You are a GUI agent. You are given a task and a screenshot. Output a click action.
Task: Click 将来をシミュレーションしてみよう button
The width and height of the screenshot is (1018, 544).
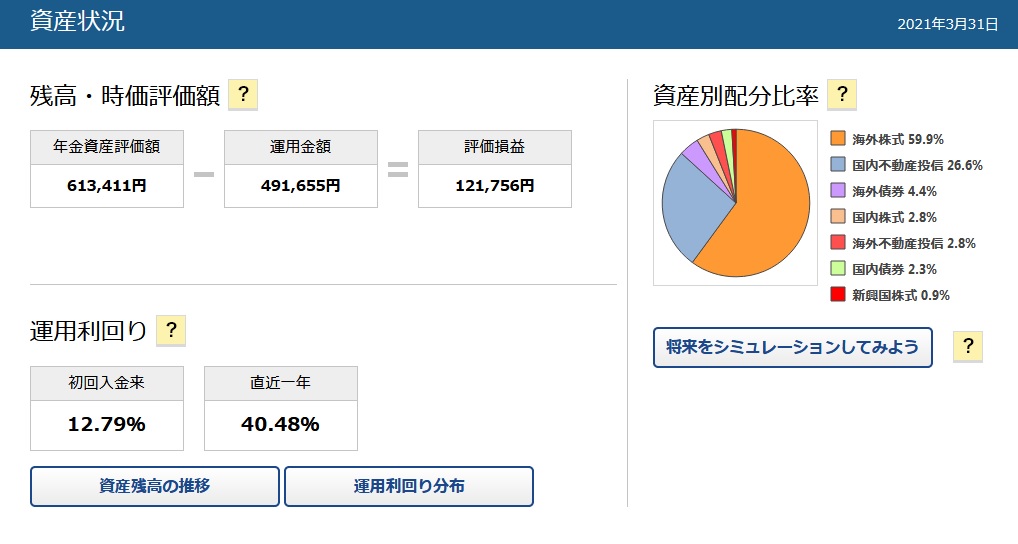point(793,347)
